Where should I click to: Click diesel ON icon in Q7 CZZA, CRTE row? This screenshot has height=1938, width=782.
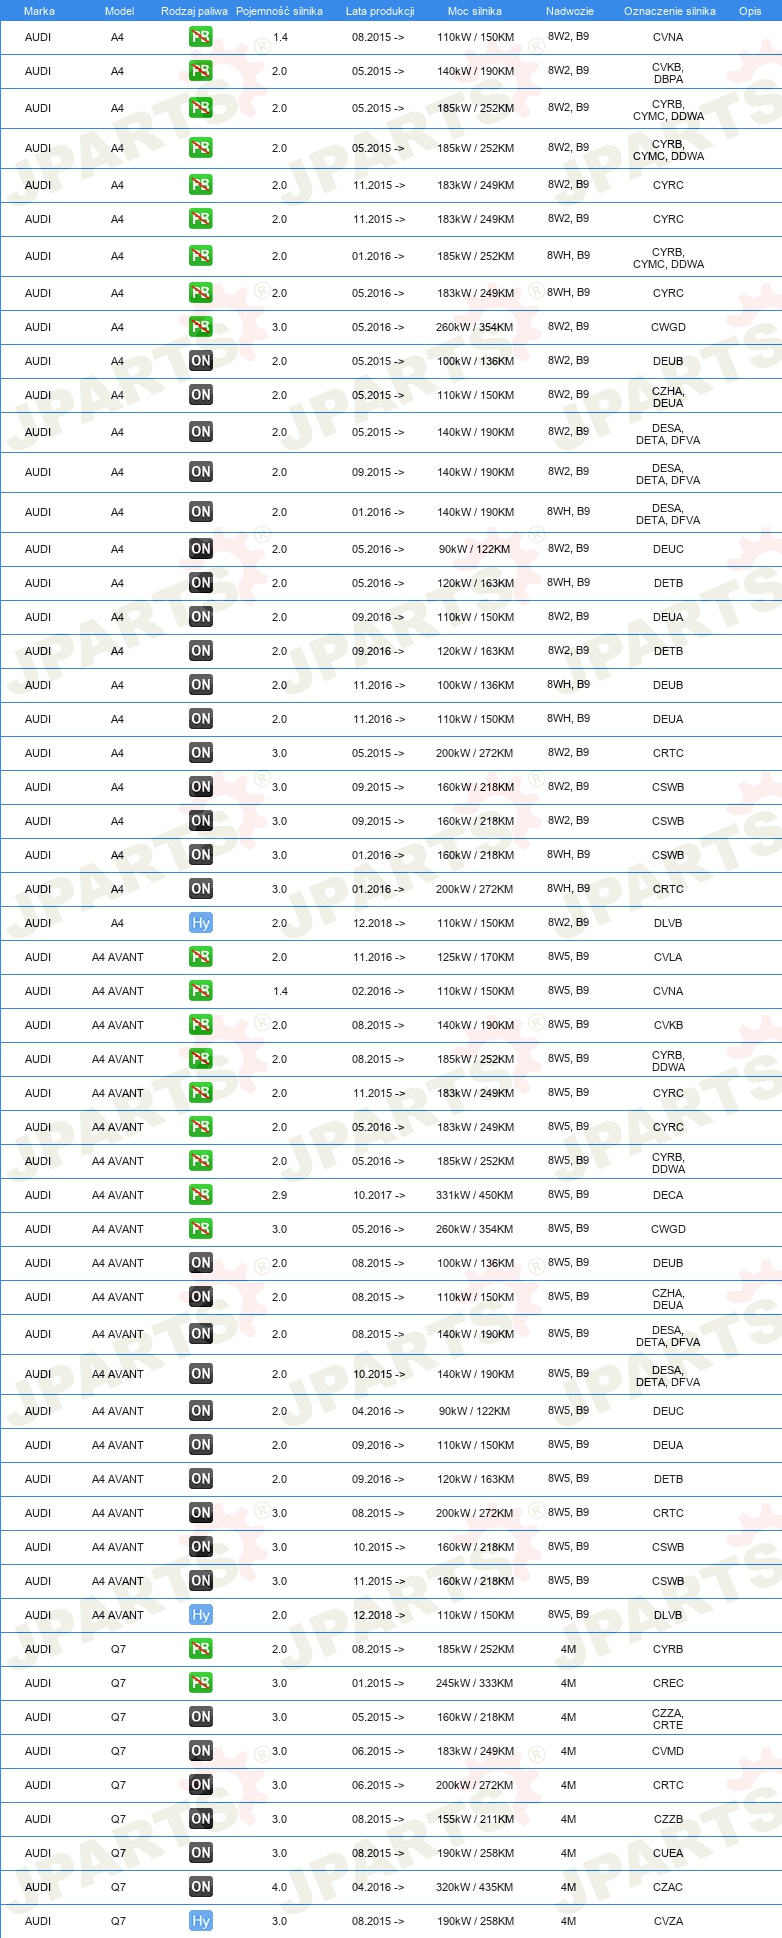pyautogui.click(x=201, y=1717)
